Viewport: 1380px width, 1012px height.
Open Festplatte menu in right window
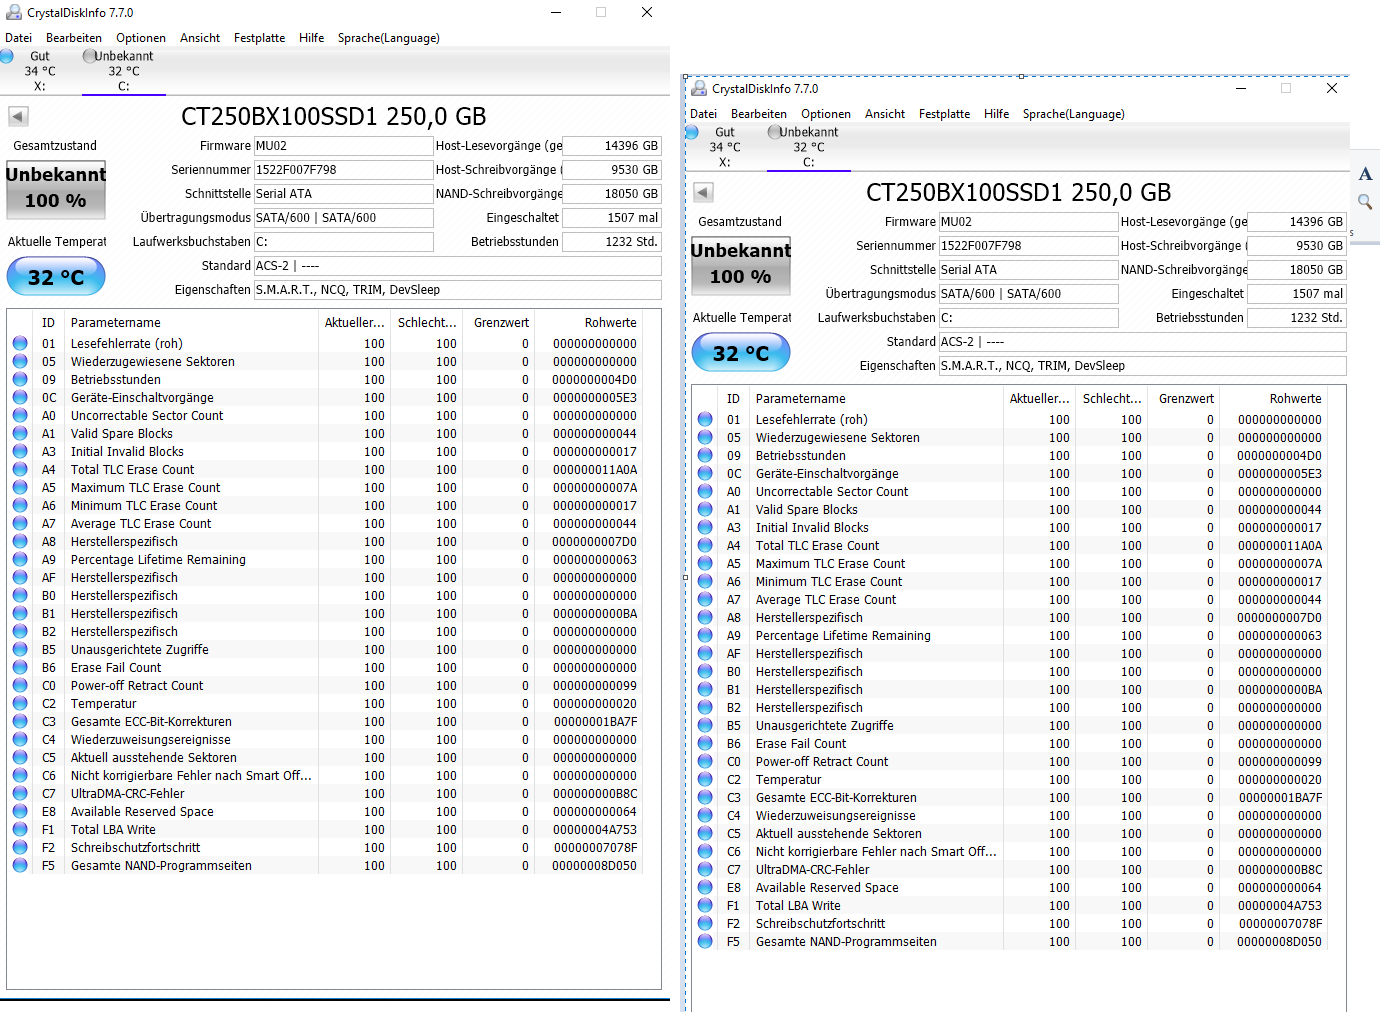pyautogui.click(x=944, y=114)
